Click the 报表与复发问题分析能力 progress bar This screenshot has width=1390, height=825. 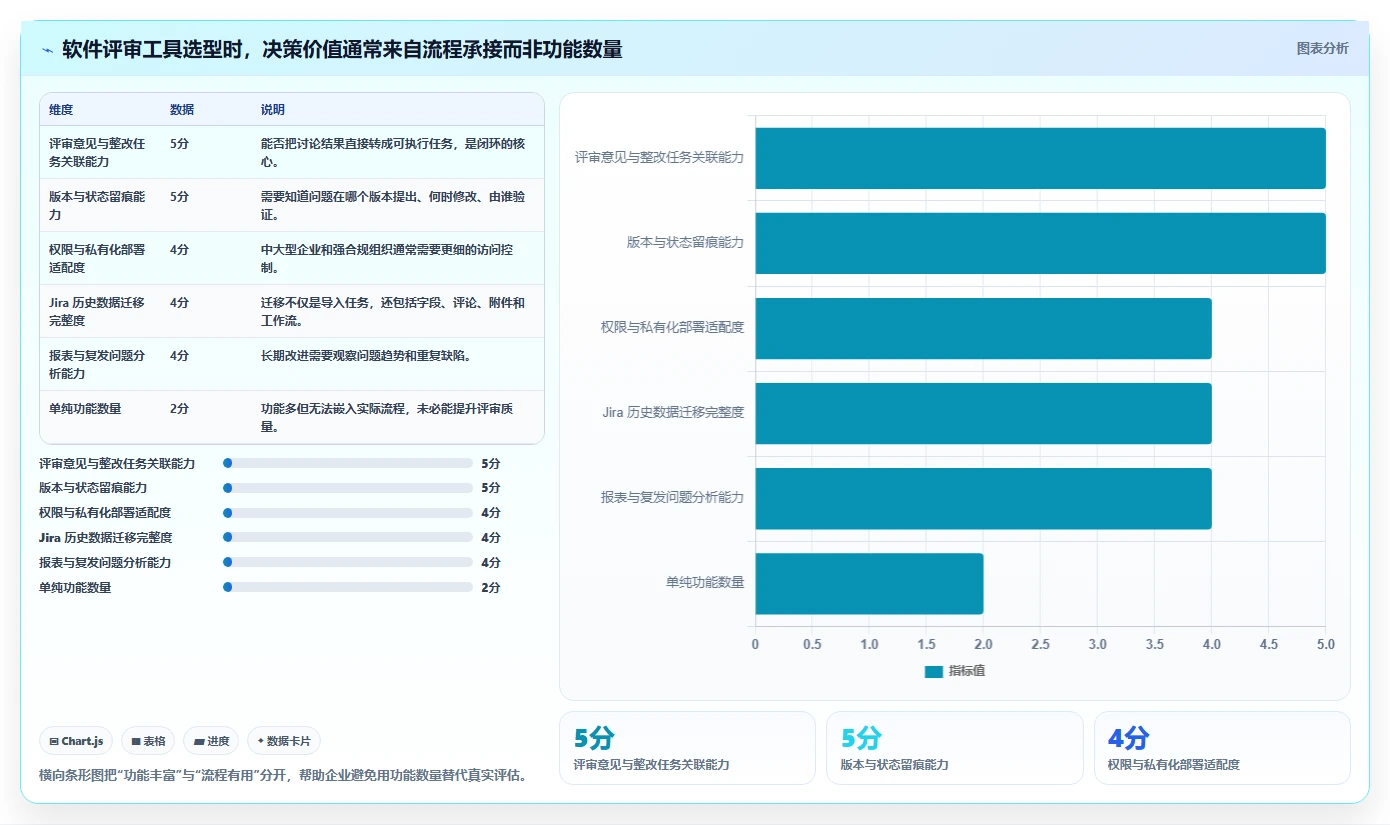coord(348,563)
